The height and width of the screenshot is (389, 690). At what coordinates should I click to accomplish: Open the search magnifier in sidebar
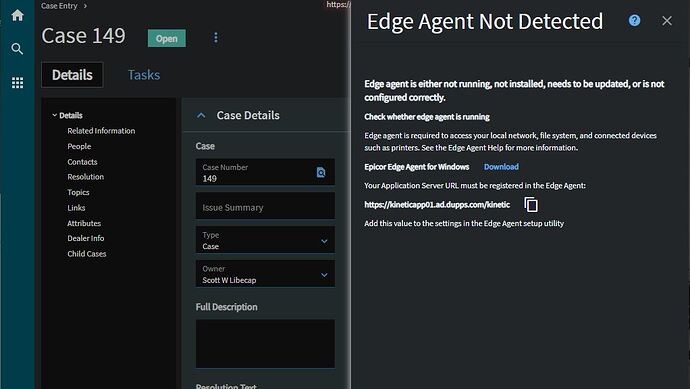tap(17, 49)
